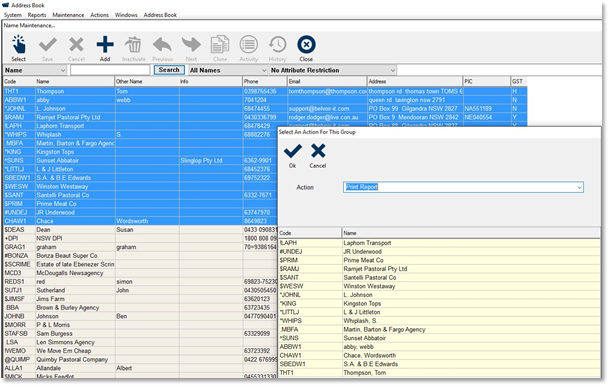This screenshot has height=386, width=609.
Task: Open the Actions menu
Action: [x=99, y=15]
